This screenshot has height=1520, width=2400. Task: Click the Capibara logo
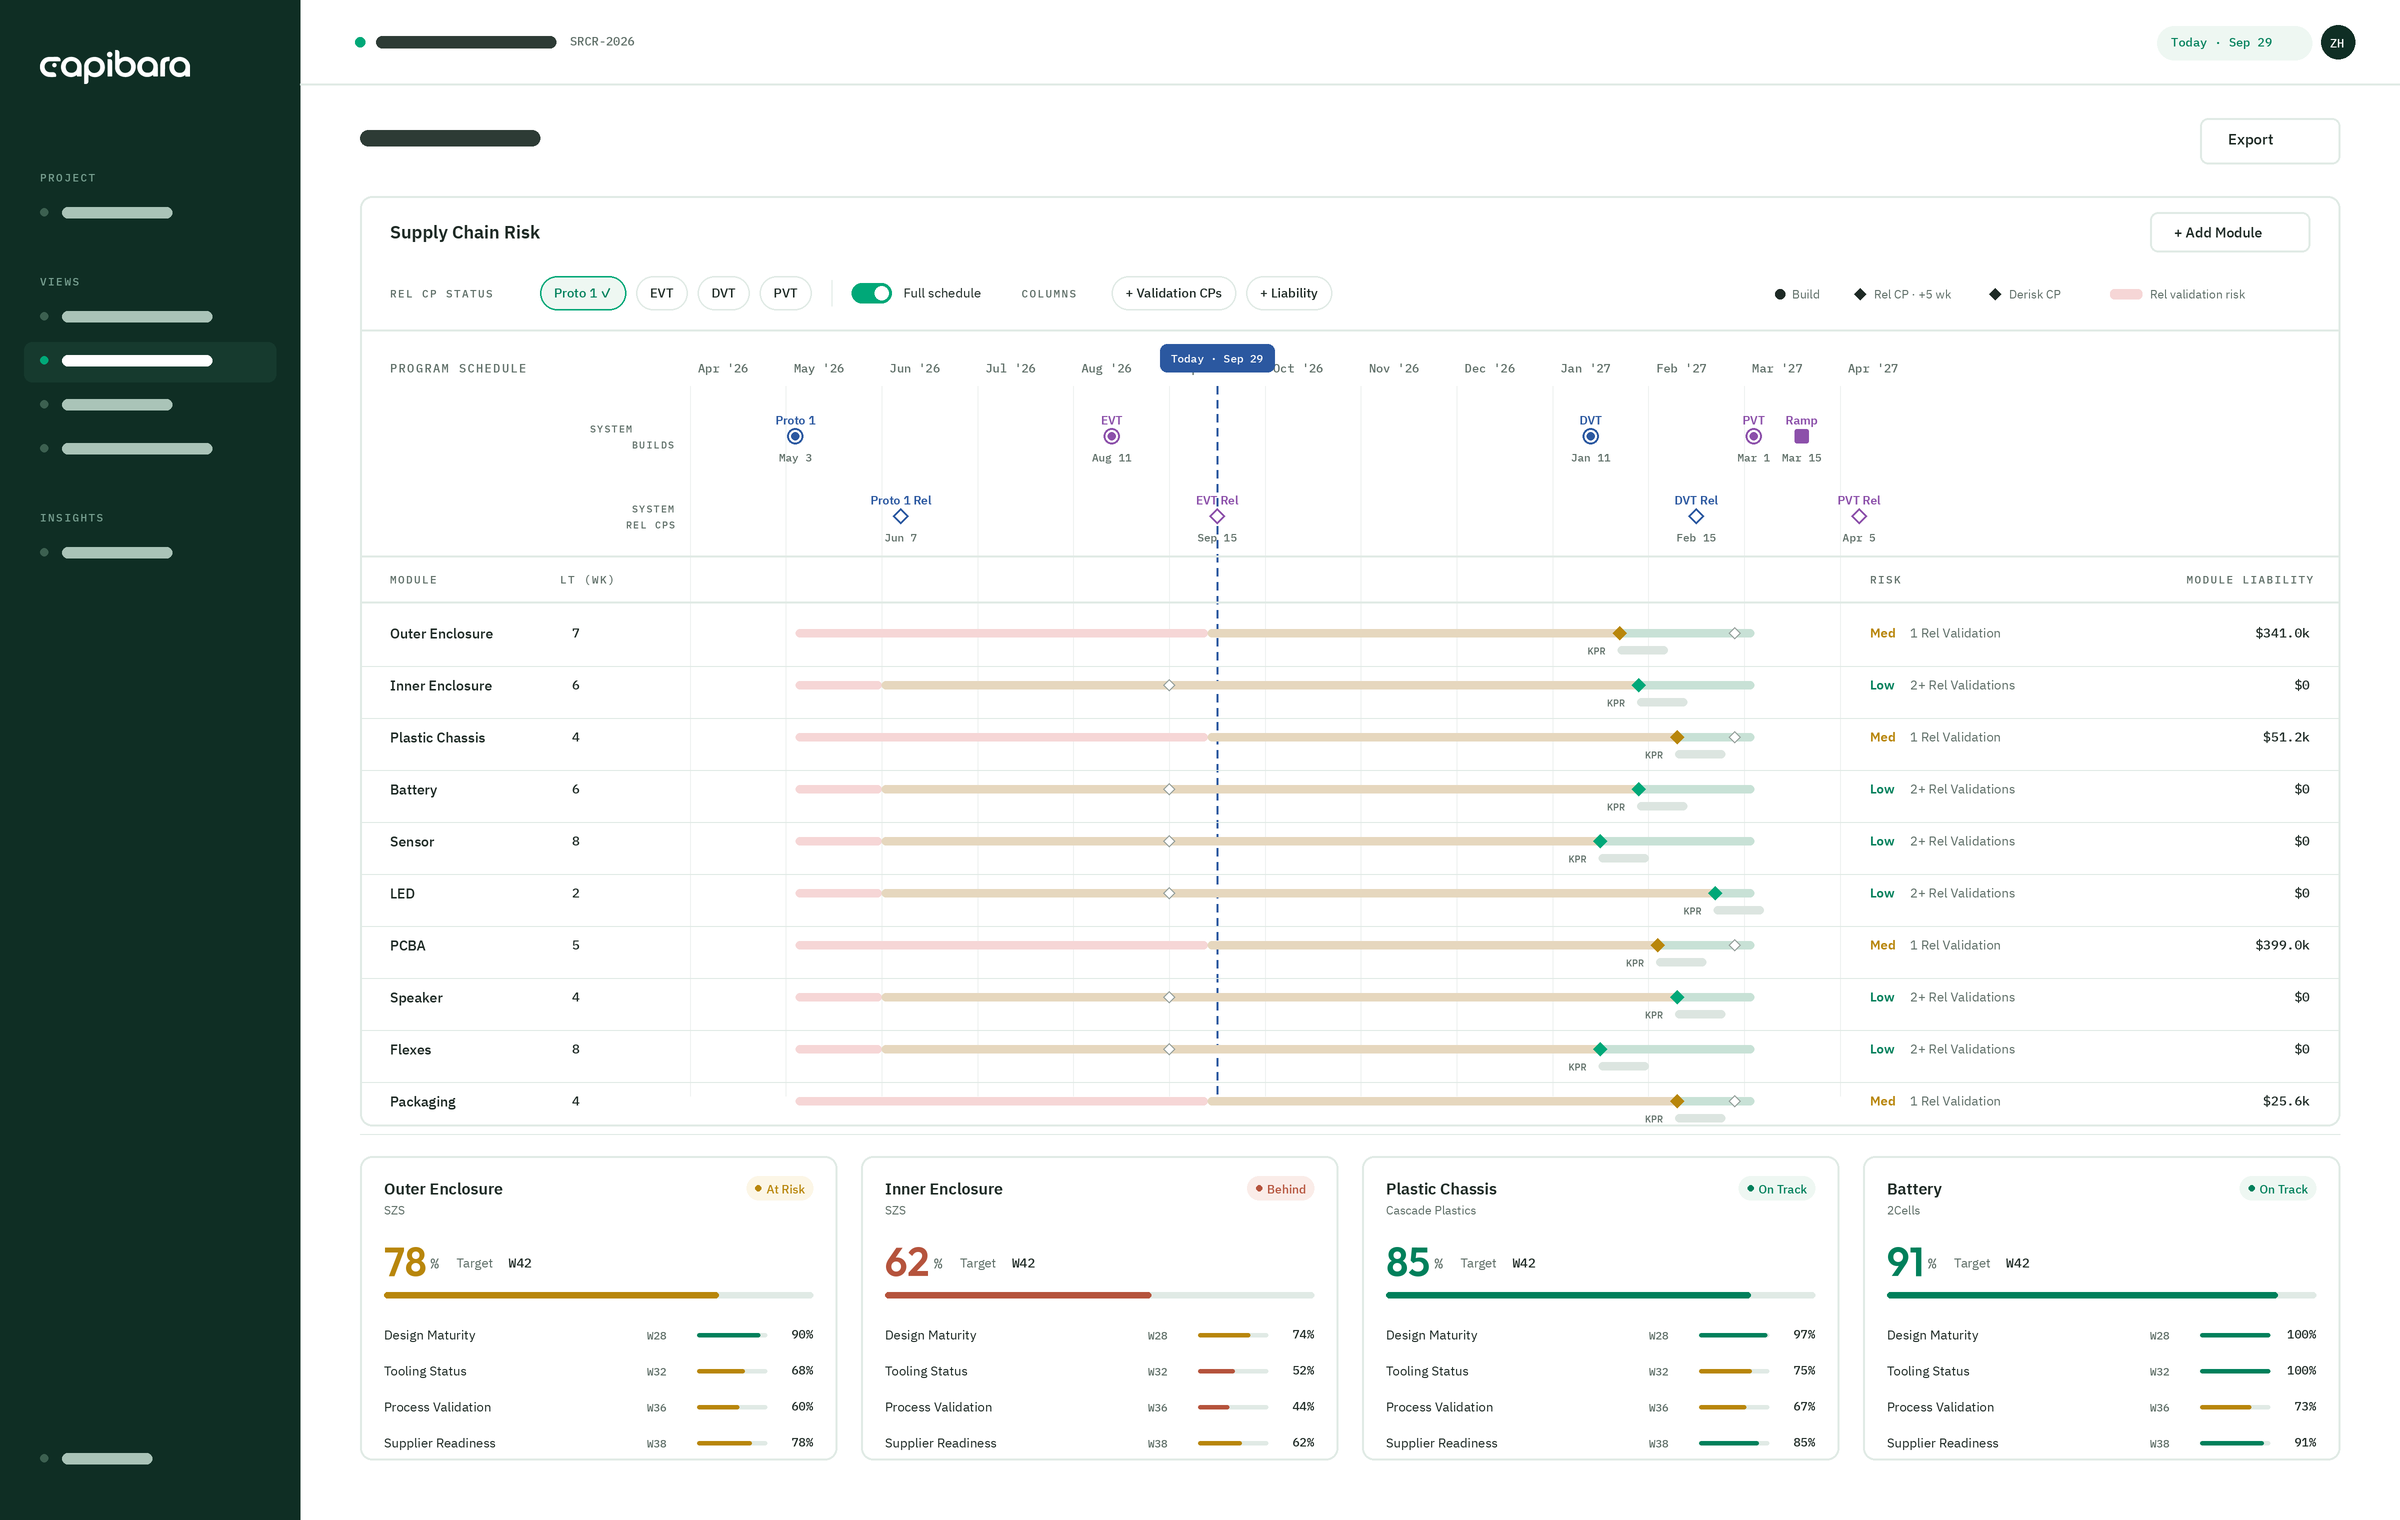(115, 65)
